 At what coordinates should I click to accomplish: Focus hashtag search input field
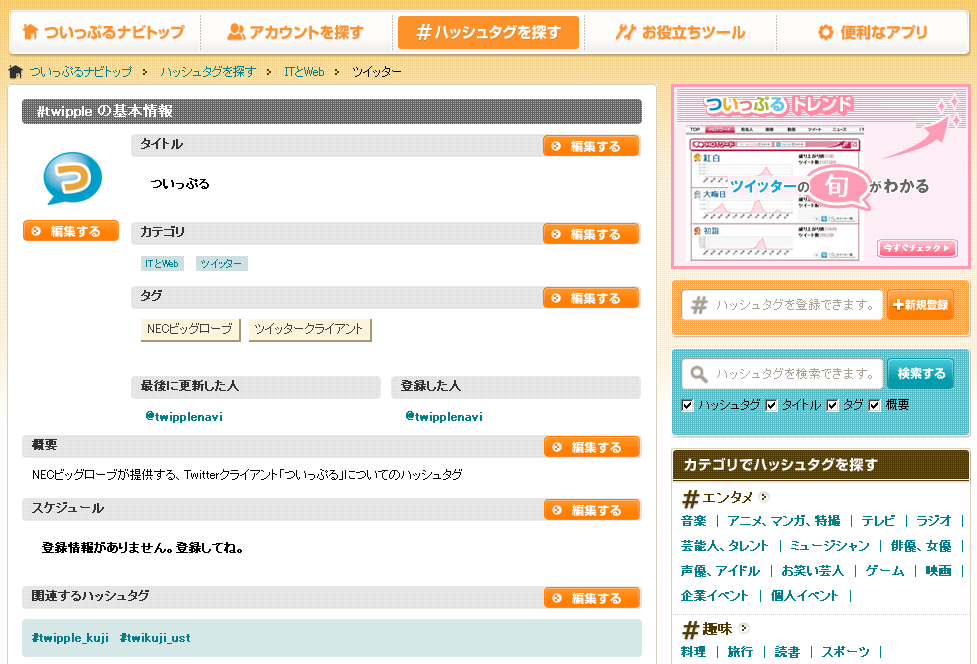783,374
